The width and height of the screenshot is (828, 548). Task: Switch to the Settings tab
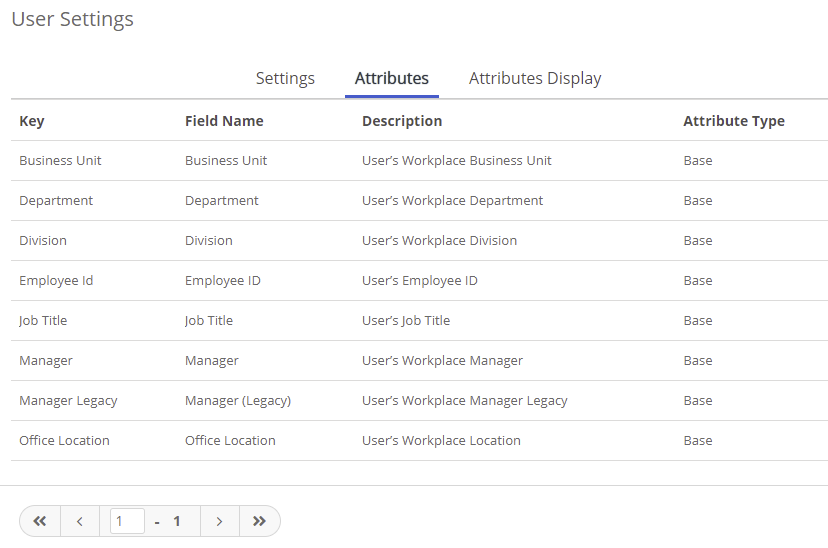(x=285, y=78)
